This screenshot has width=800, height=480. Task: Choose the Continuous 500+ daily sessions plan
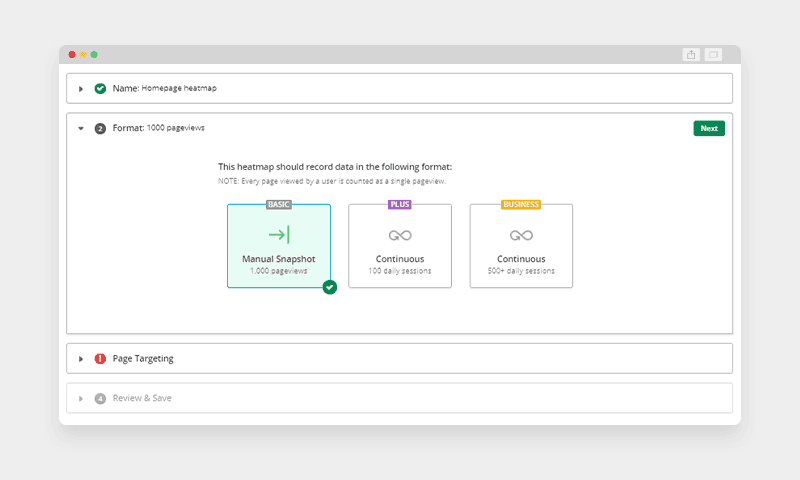521,246
